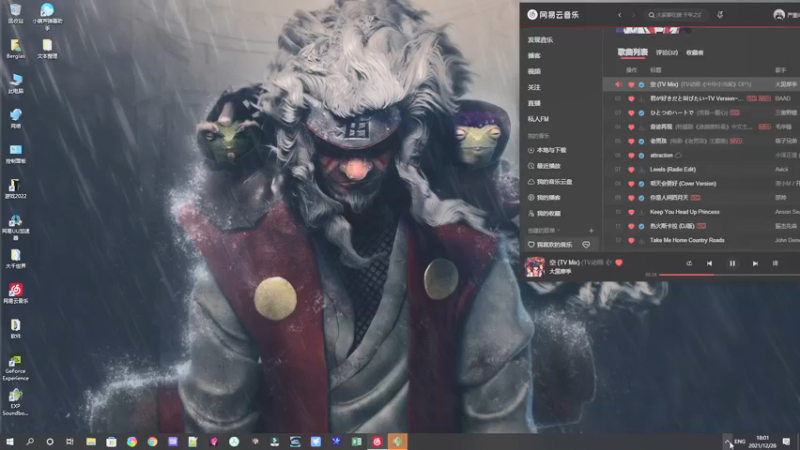
Task: Open the Windows Start menu
Action: tap(10, 442)
